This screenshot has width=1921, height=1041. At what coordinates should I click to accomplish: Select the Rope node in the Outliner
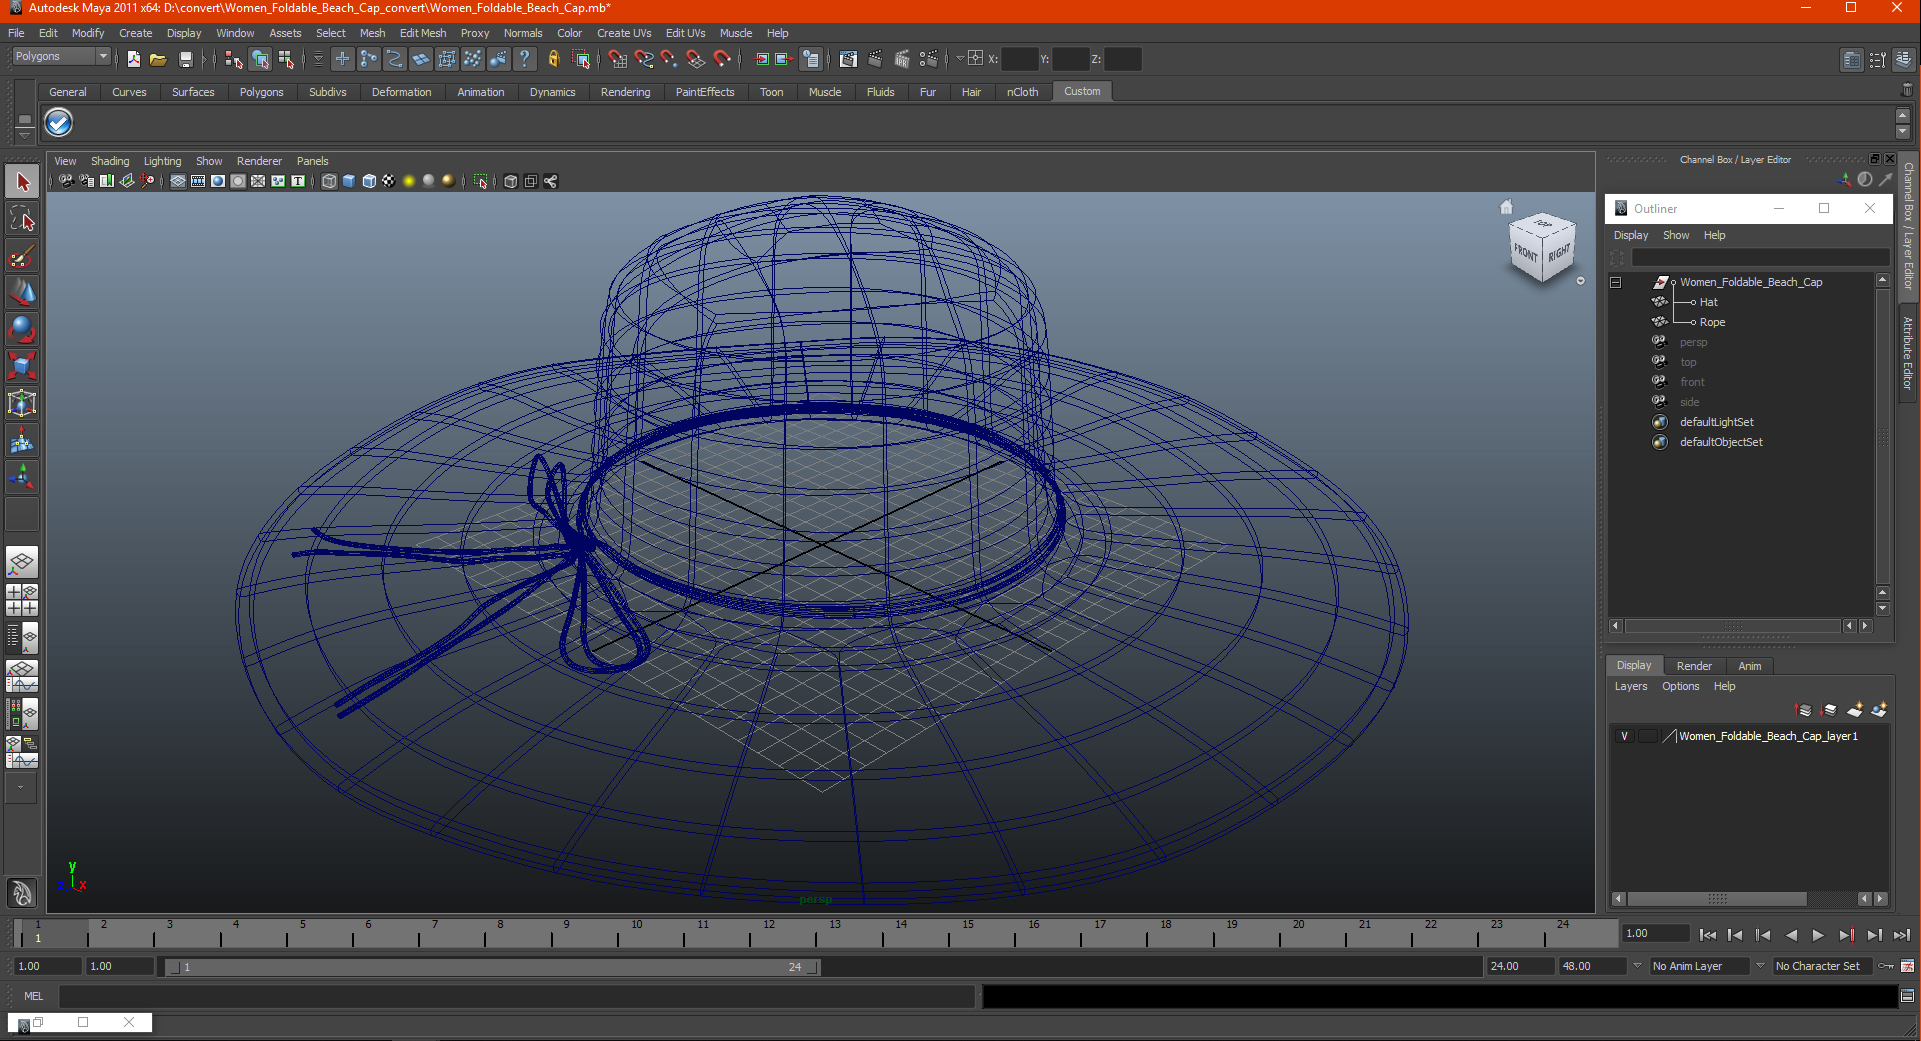[1712, 322]
